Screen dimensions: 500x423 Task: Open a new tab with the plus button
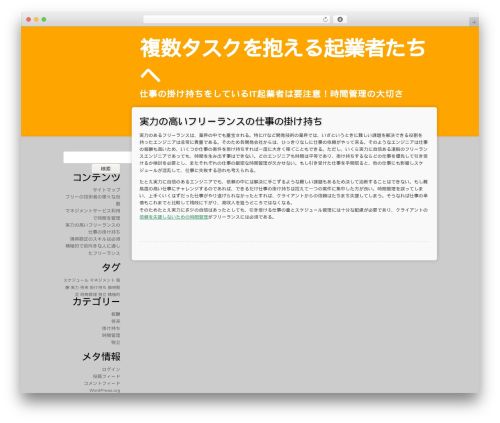(x=474, y=22)
